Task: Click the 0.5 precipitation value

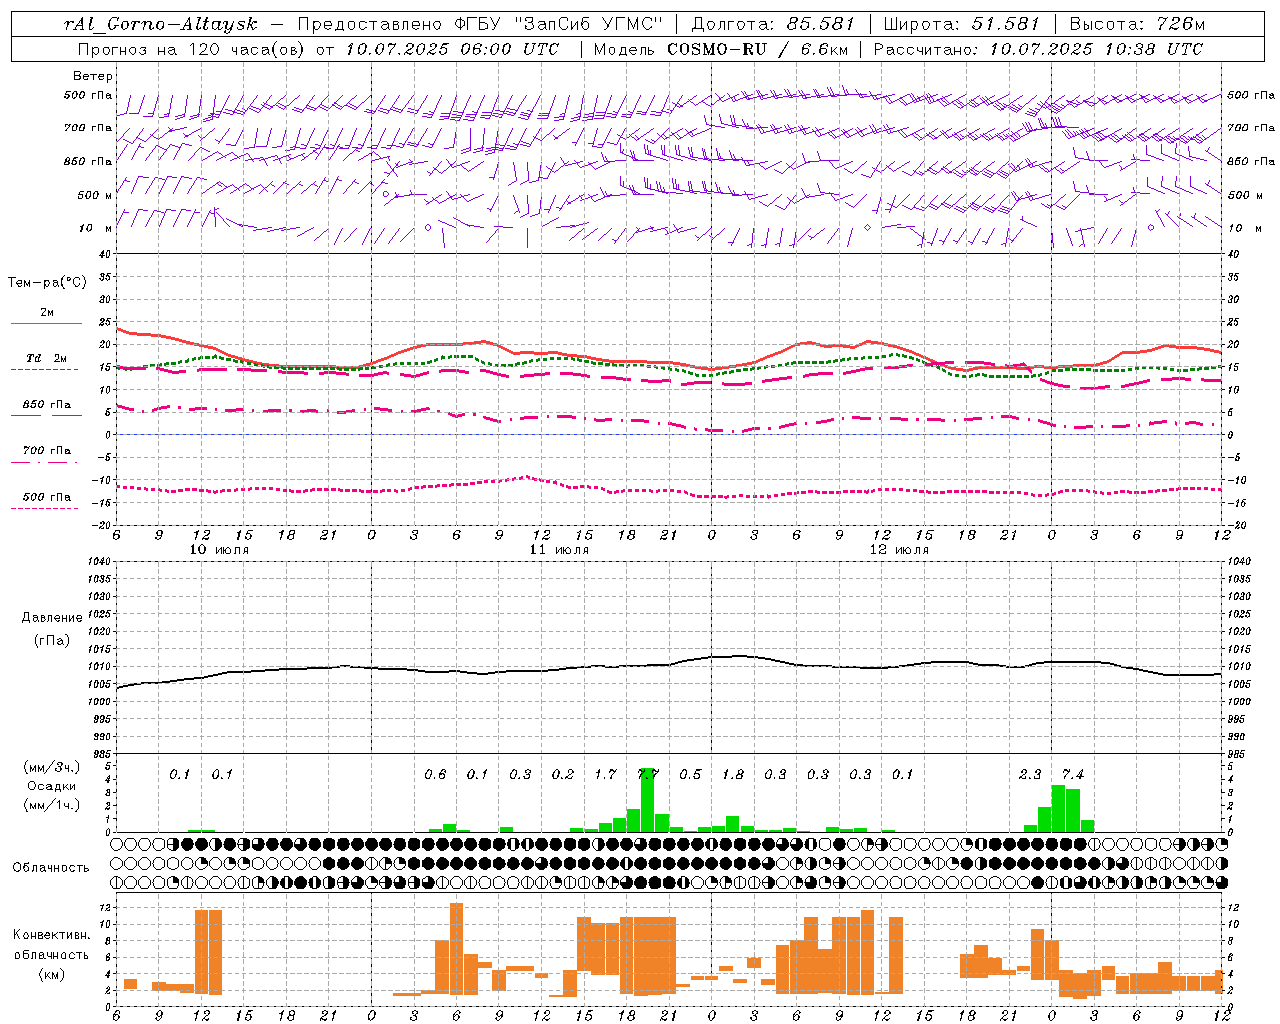Action: tap(690, 774)
